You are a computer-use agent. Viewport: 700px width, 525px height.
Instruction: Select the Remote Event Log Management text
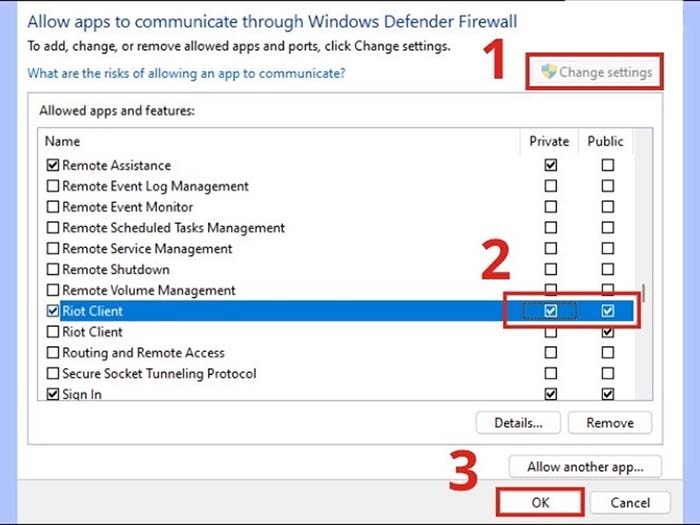(x=155, y=186)
